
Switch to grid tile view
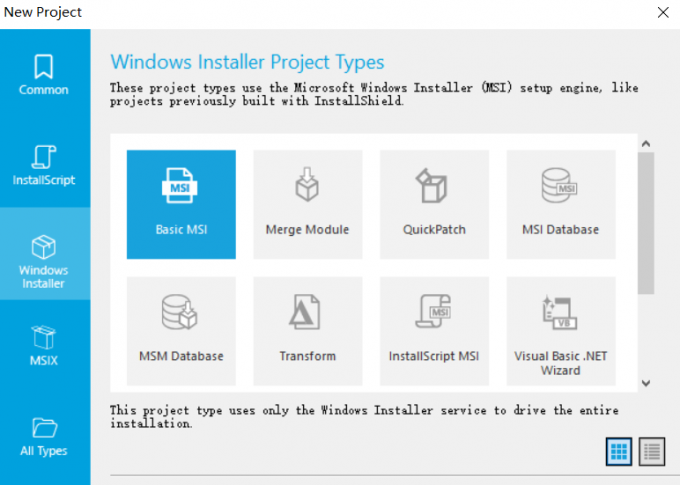pyautogui.click(x=618, y=452)
